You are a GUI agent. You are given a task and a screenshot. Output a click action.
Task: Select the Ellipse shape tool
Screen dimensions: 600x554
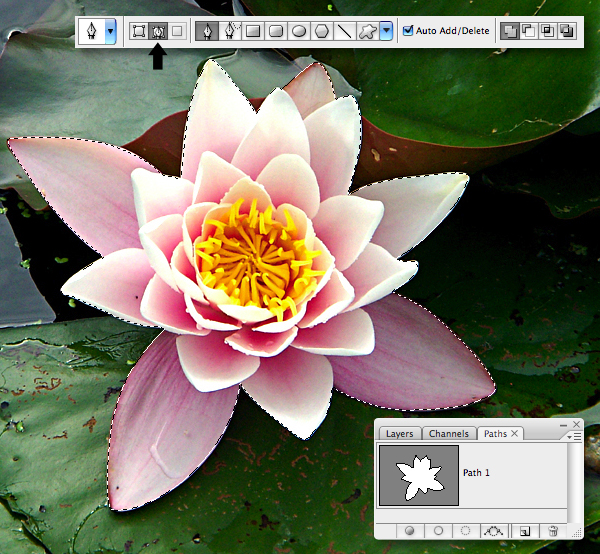click(x=299, y=31)
